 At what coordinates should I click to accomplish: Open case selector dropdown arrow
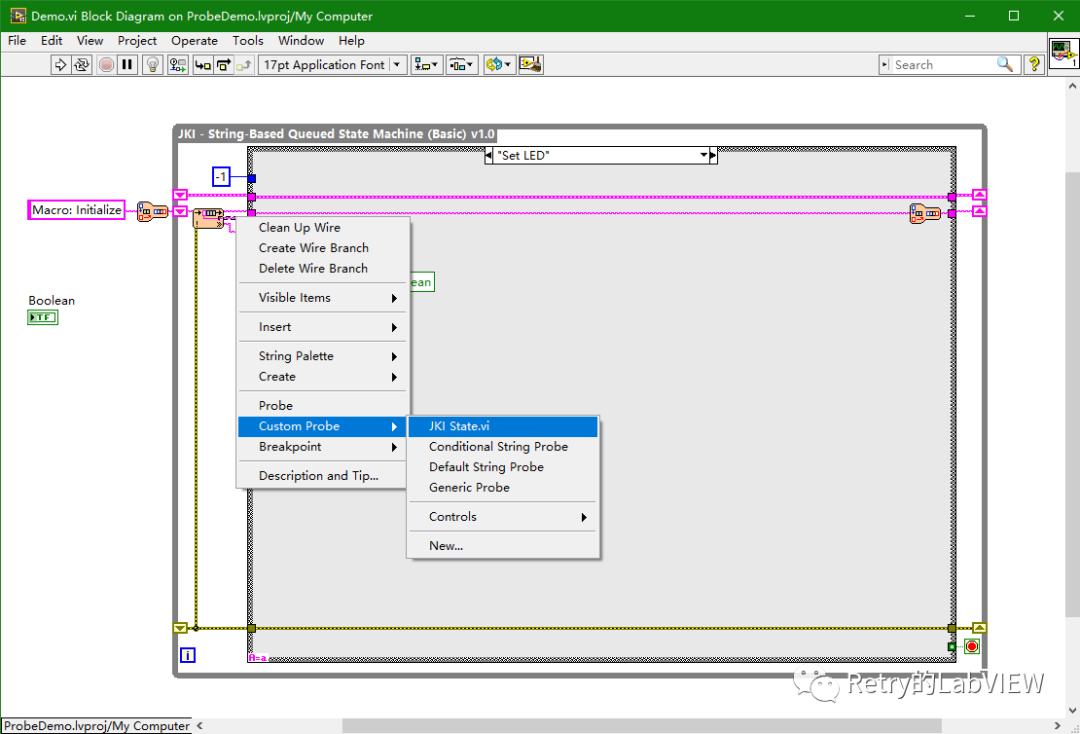703,156
